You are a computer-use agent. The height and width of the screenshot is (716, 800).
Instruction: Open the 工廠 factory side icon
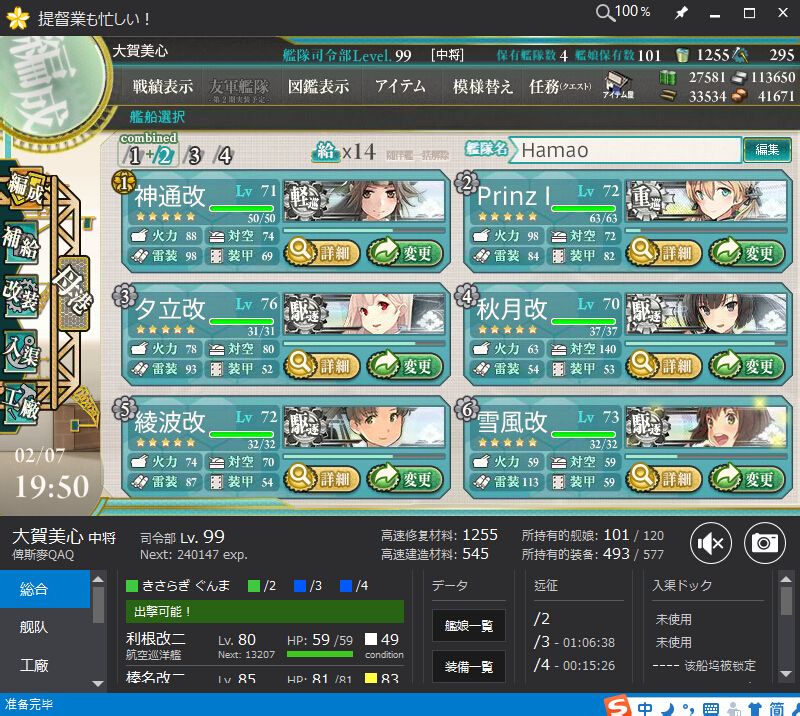[20, 403]
